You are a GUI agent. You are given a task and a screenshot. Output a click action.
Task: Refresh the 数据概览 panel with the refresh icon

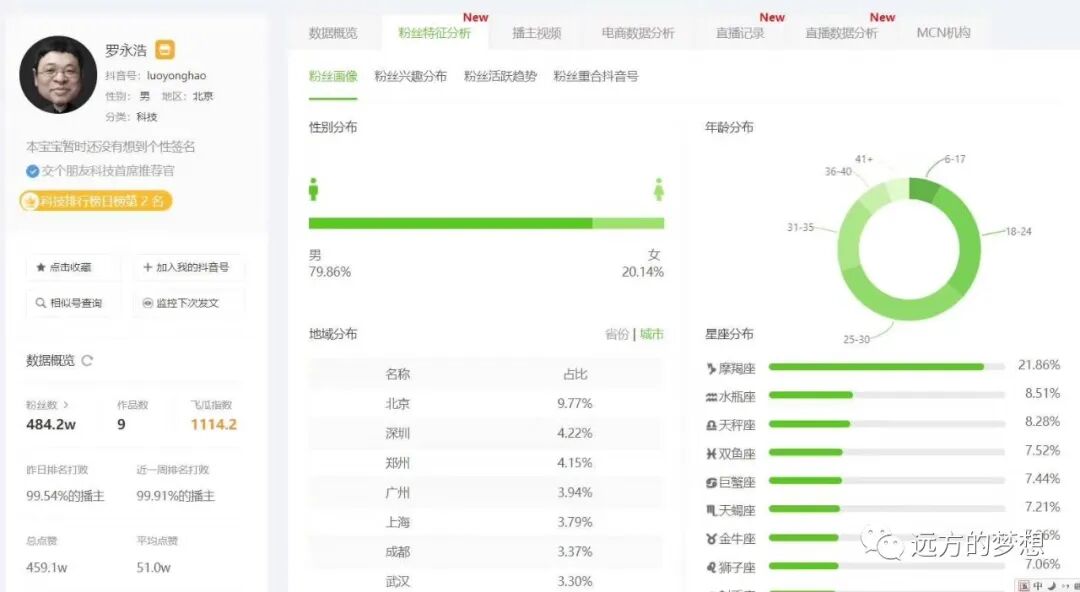[87, 360]
